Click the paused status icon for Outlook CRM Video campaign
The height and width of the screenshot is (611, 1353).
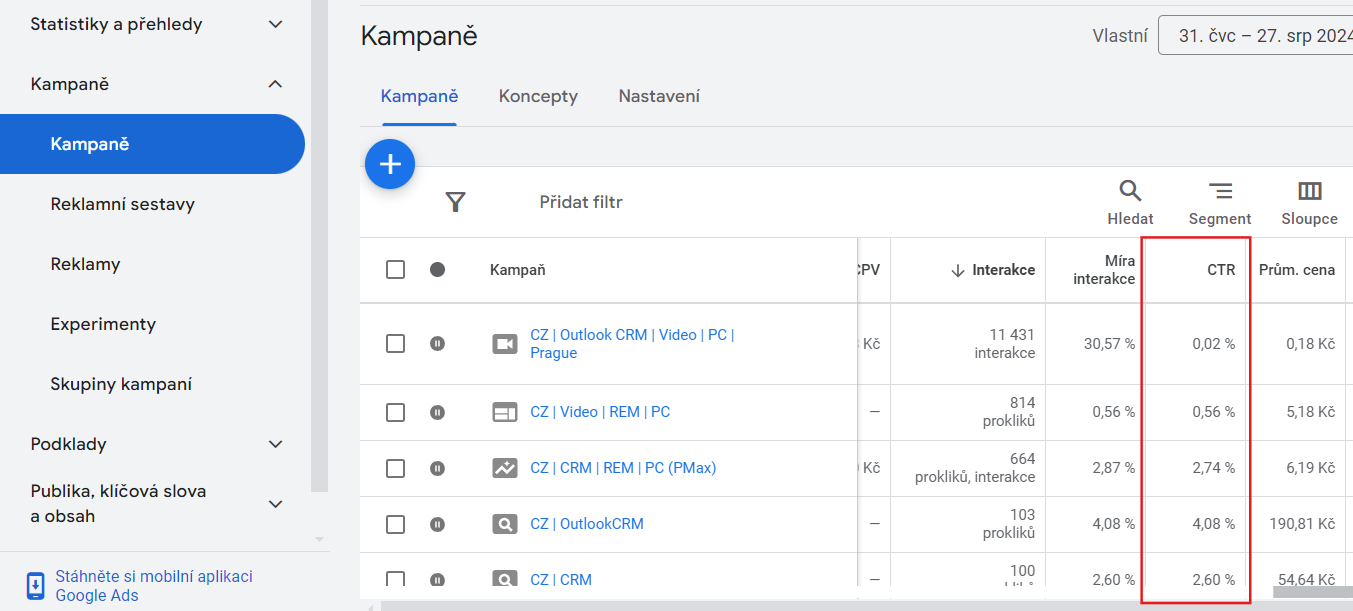point(437,343)
